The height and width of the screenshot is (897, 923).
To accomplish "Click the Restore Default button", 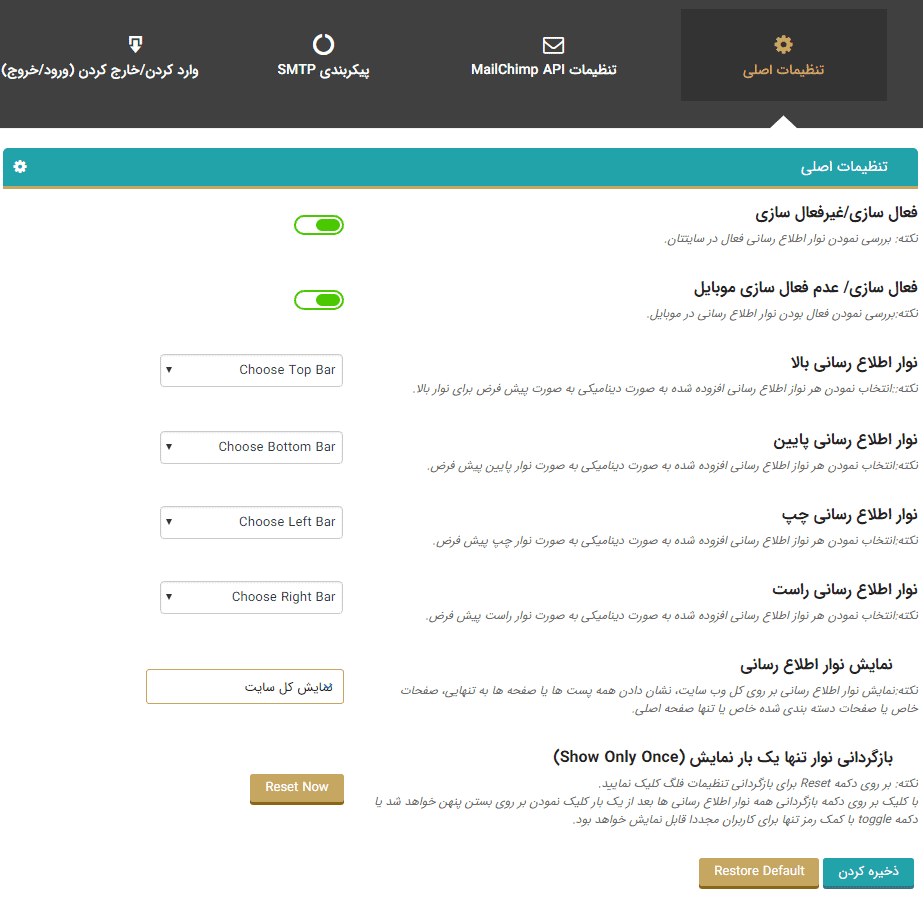I will 759,872.
